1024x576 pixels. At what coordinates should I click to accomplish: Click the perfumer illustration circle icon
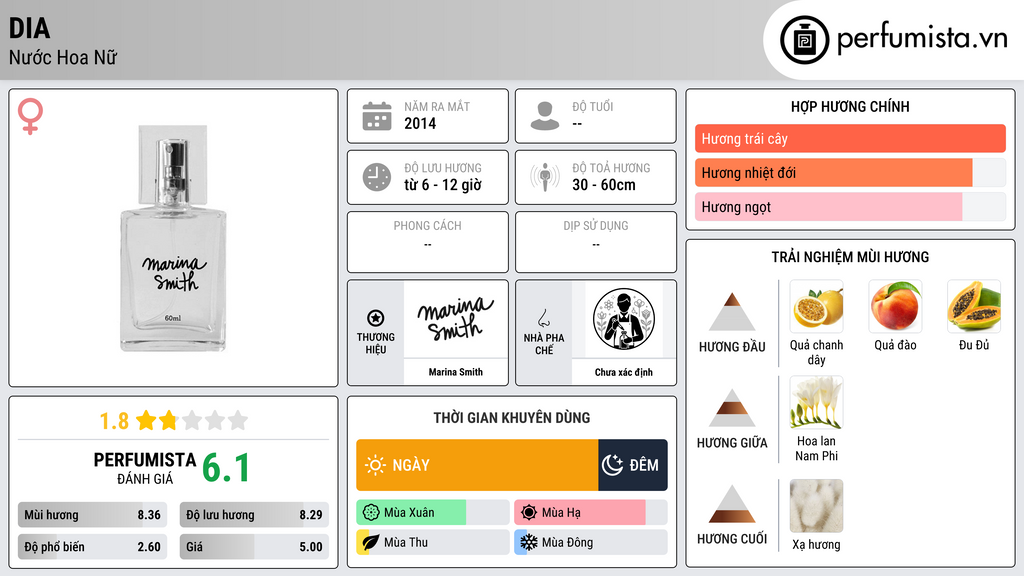[x=624, y=319]
